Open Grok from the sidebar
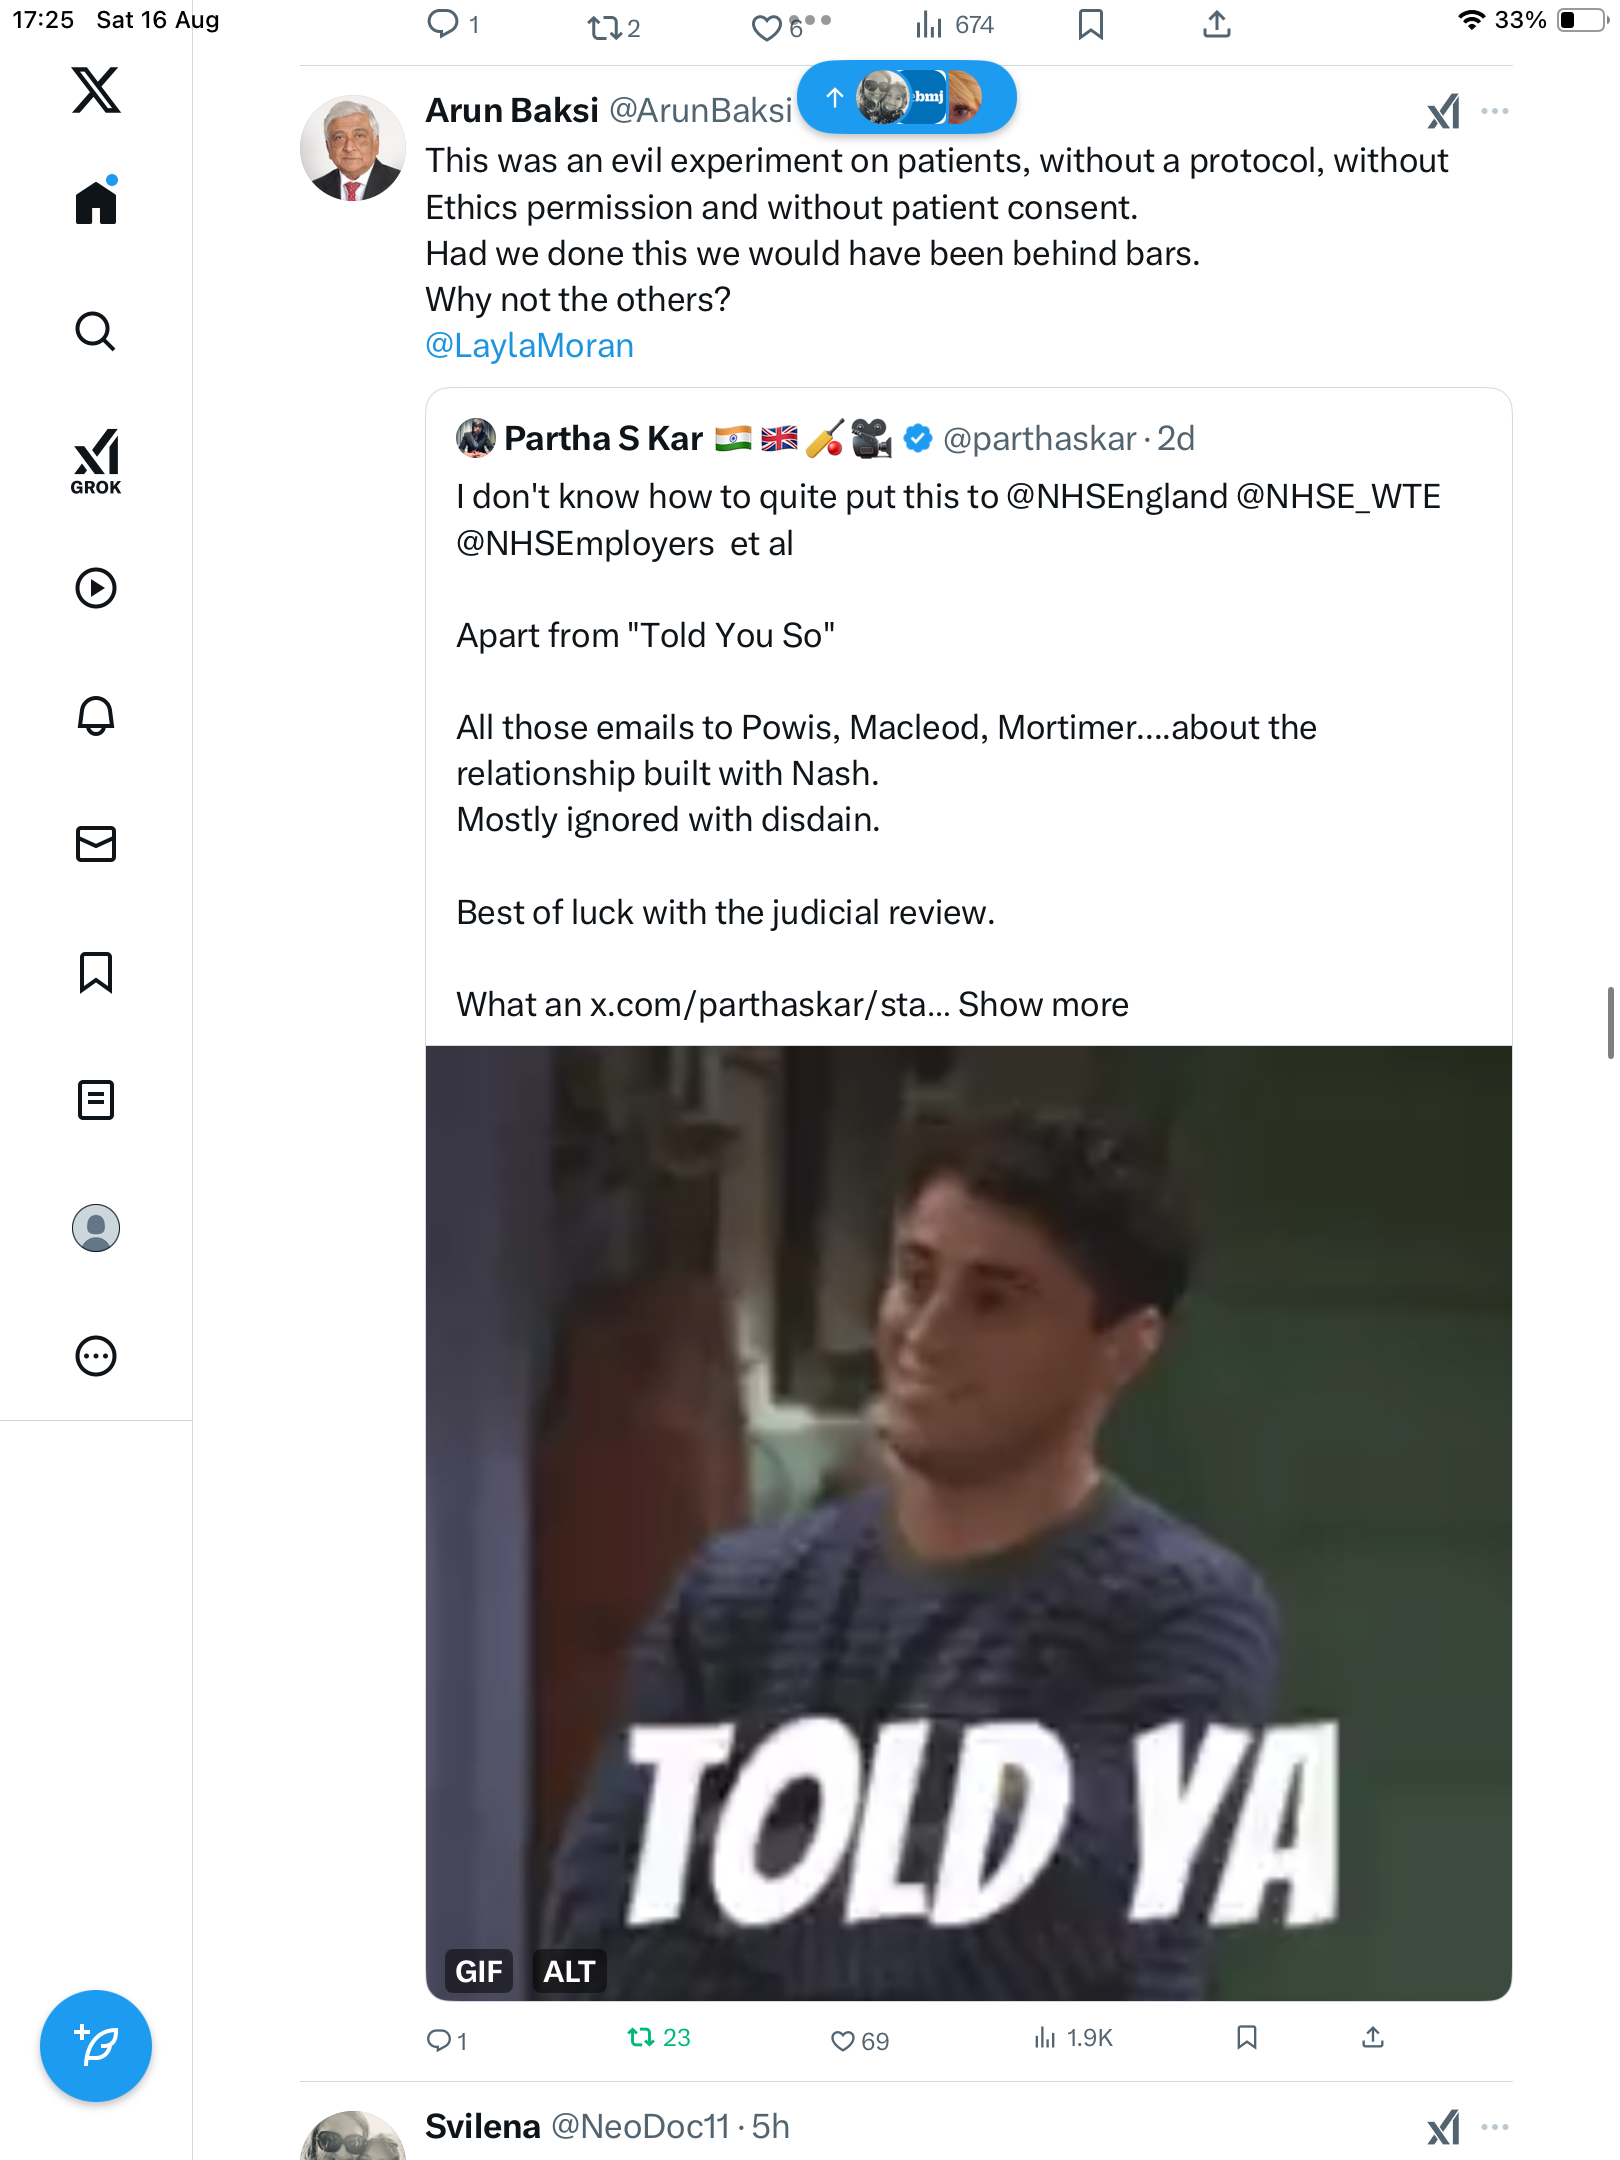 pos(96,461)
